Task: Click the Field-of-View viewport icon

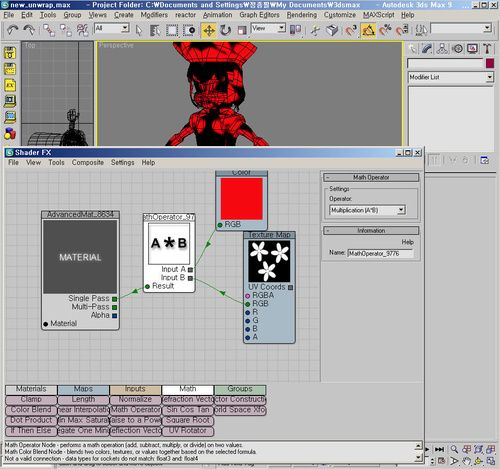Action: (x=454, y=461)
